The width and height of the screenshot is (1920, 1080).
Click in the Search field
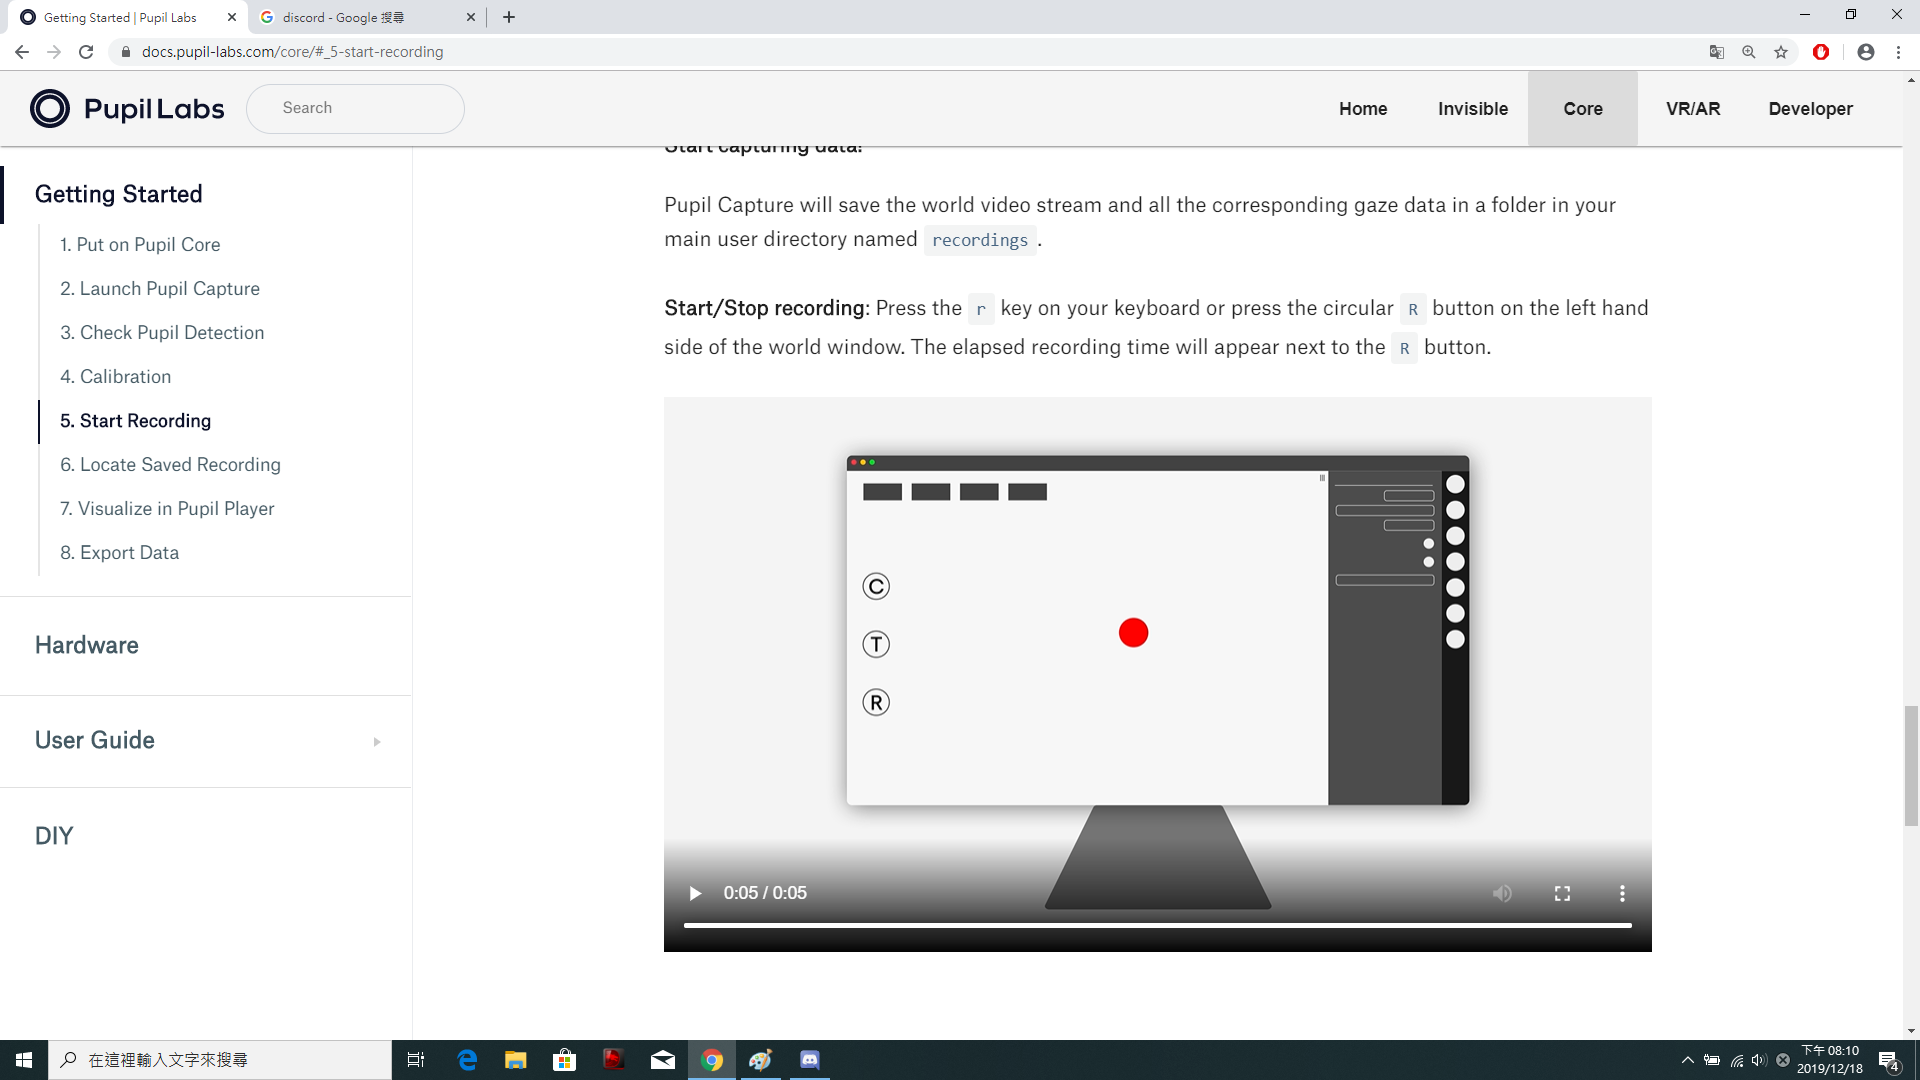(355, 108)
